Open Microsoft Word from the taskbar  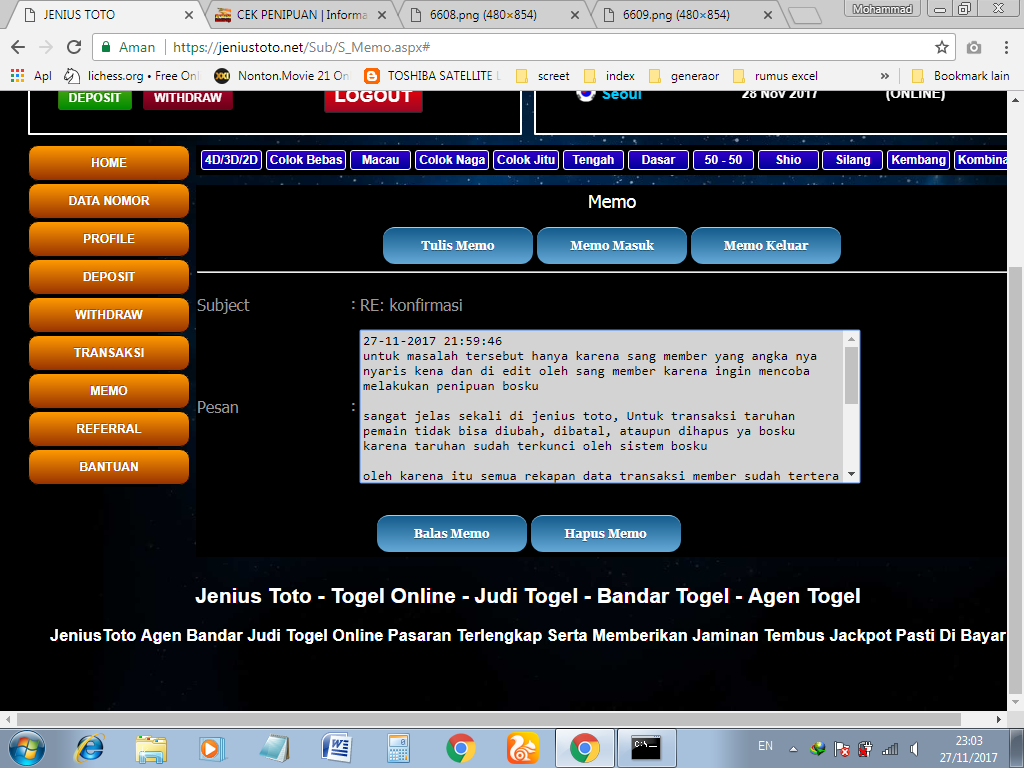click(x=336, y=747)
